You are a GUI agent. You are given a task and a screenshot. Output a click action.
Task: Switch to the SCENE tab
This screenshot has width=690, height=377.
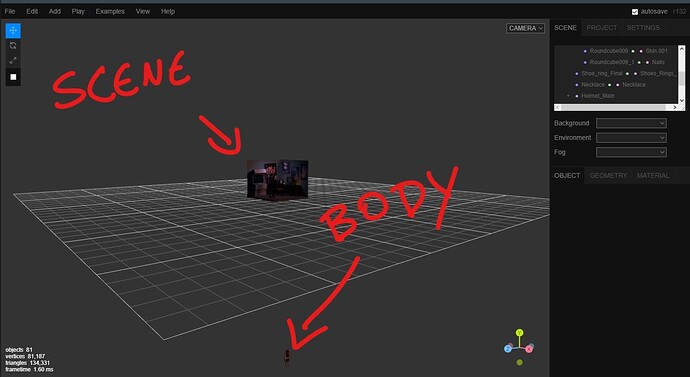point(565,28)
